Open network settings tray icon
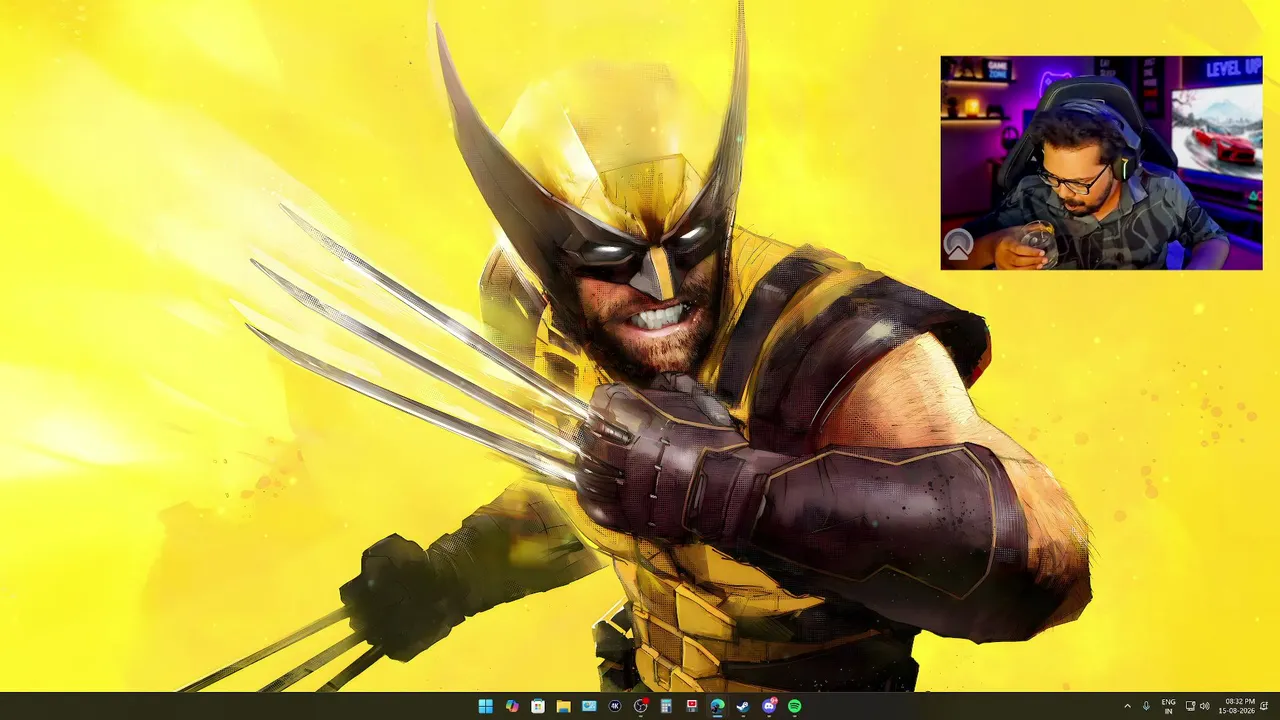The width and height of the screenshot is (1280, 720). coord(1190,706)
